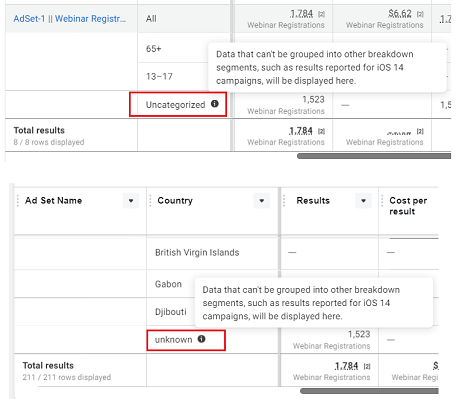Click the info icon beside unknown country
Viewport: 456px width, 400px height.
click(x=201, y=339)
